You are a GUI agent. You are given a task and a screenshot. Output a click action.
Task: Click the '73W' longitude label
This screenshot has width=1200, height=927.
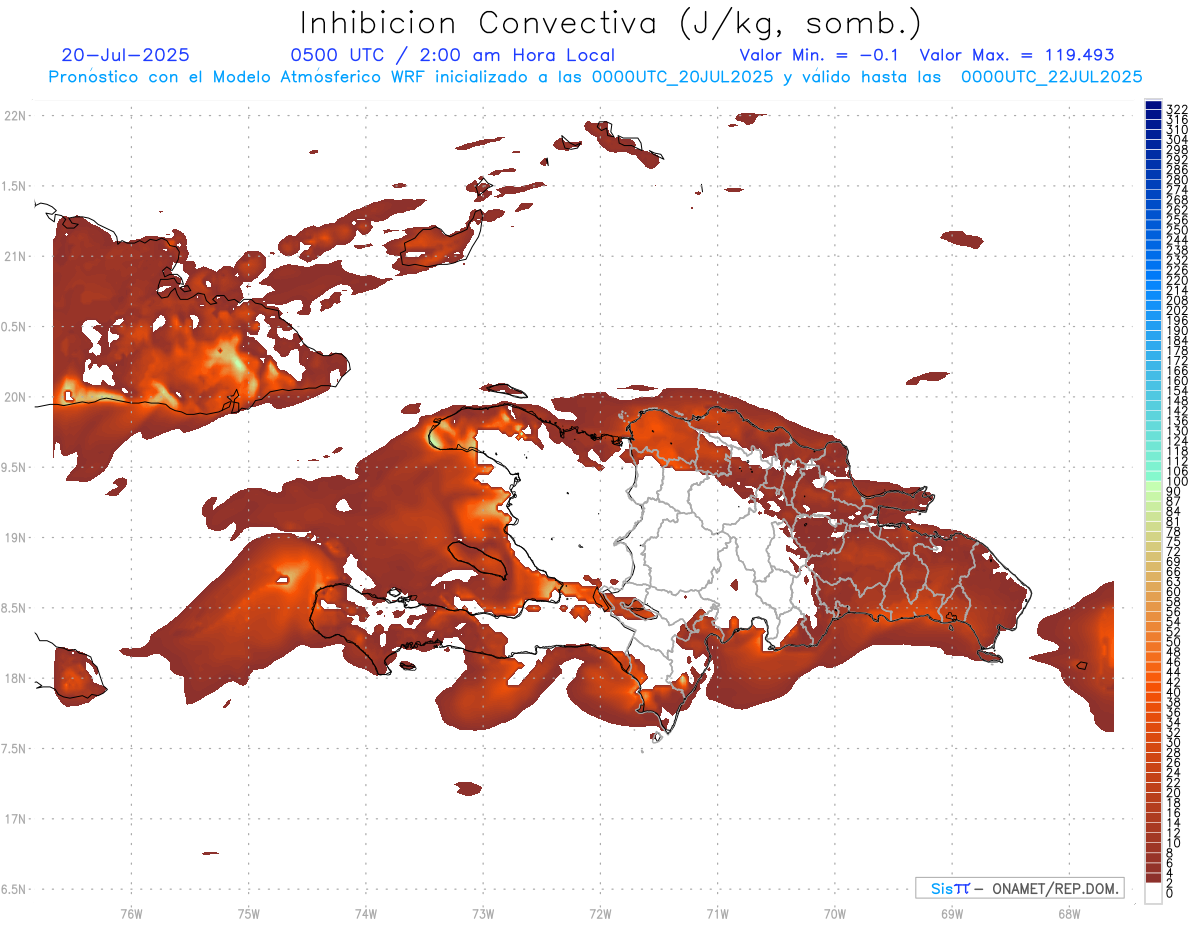(483, 913)
